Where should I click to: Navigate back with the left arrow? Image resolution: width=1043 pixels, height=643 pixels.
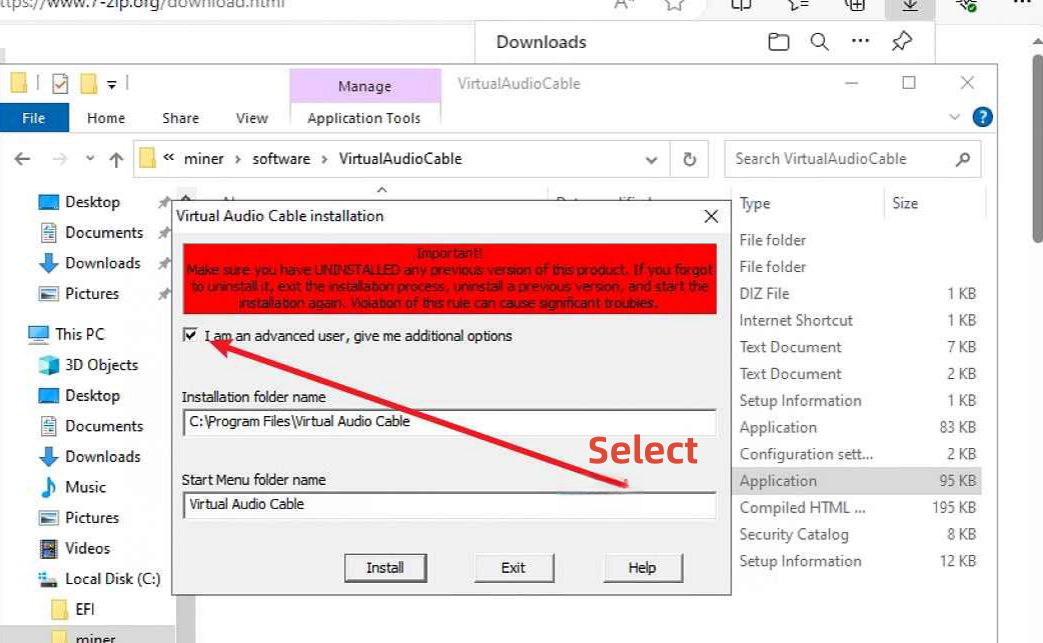pyautogui.click(x=23, y=159)
